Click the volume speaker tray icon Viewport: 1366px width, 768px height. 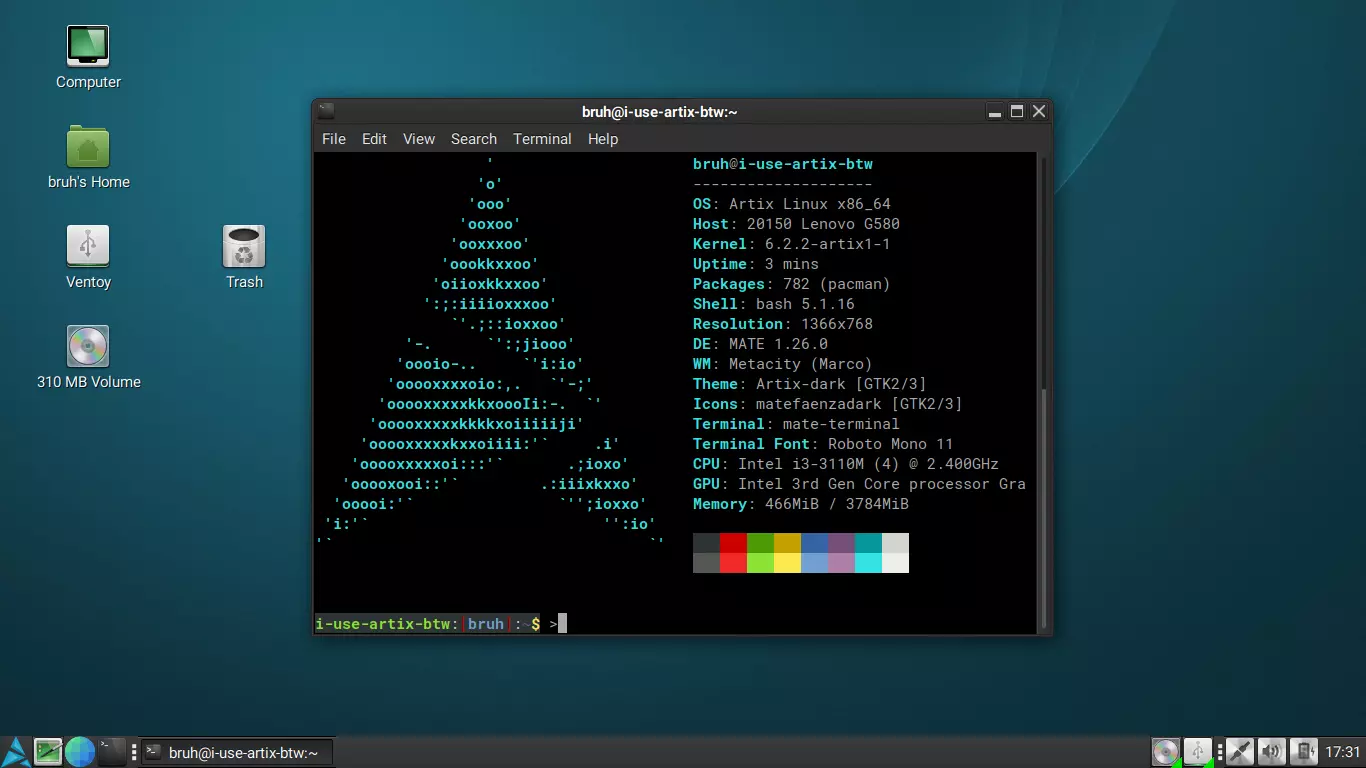coord(1271,751)
